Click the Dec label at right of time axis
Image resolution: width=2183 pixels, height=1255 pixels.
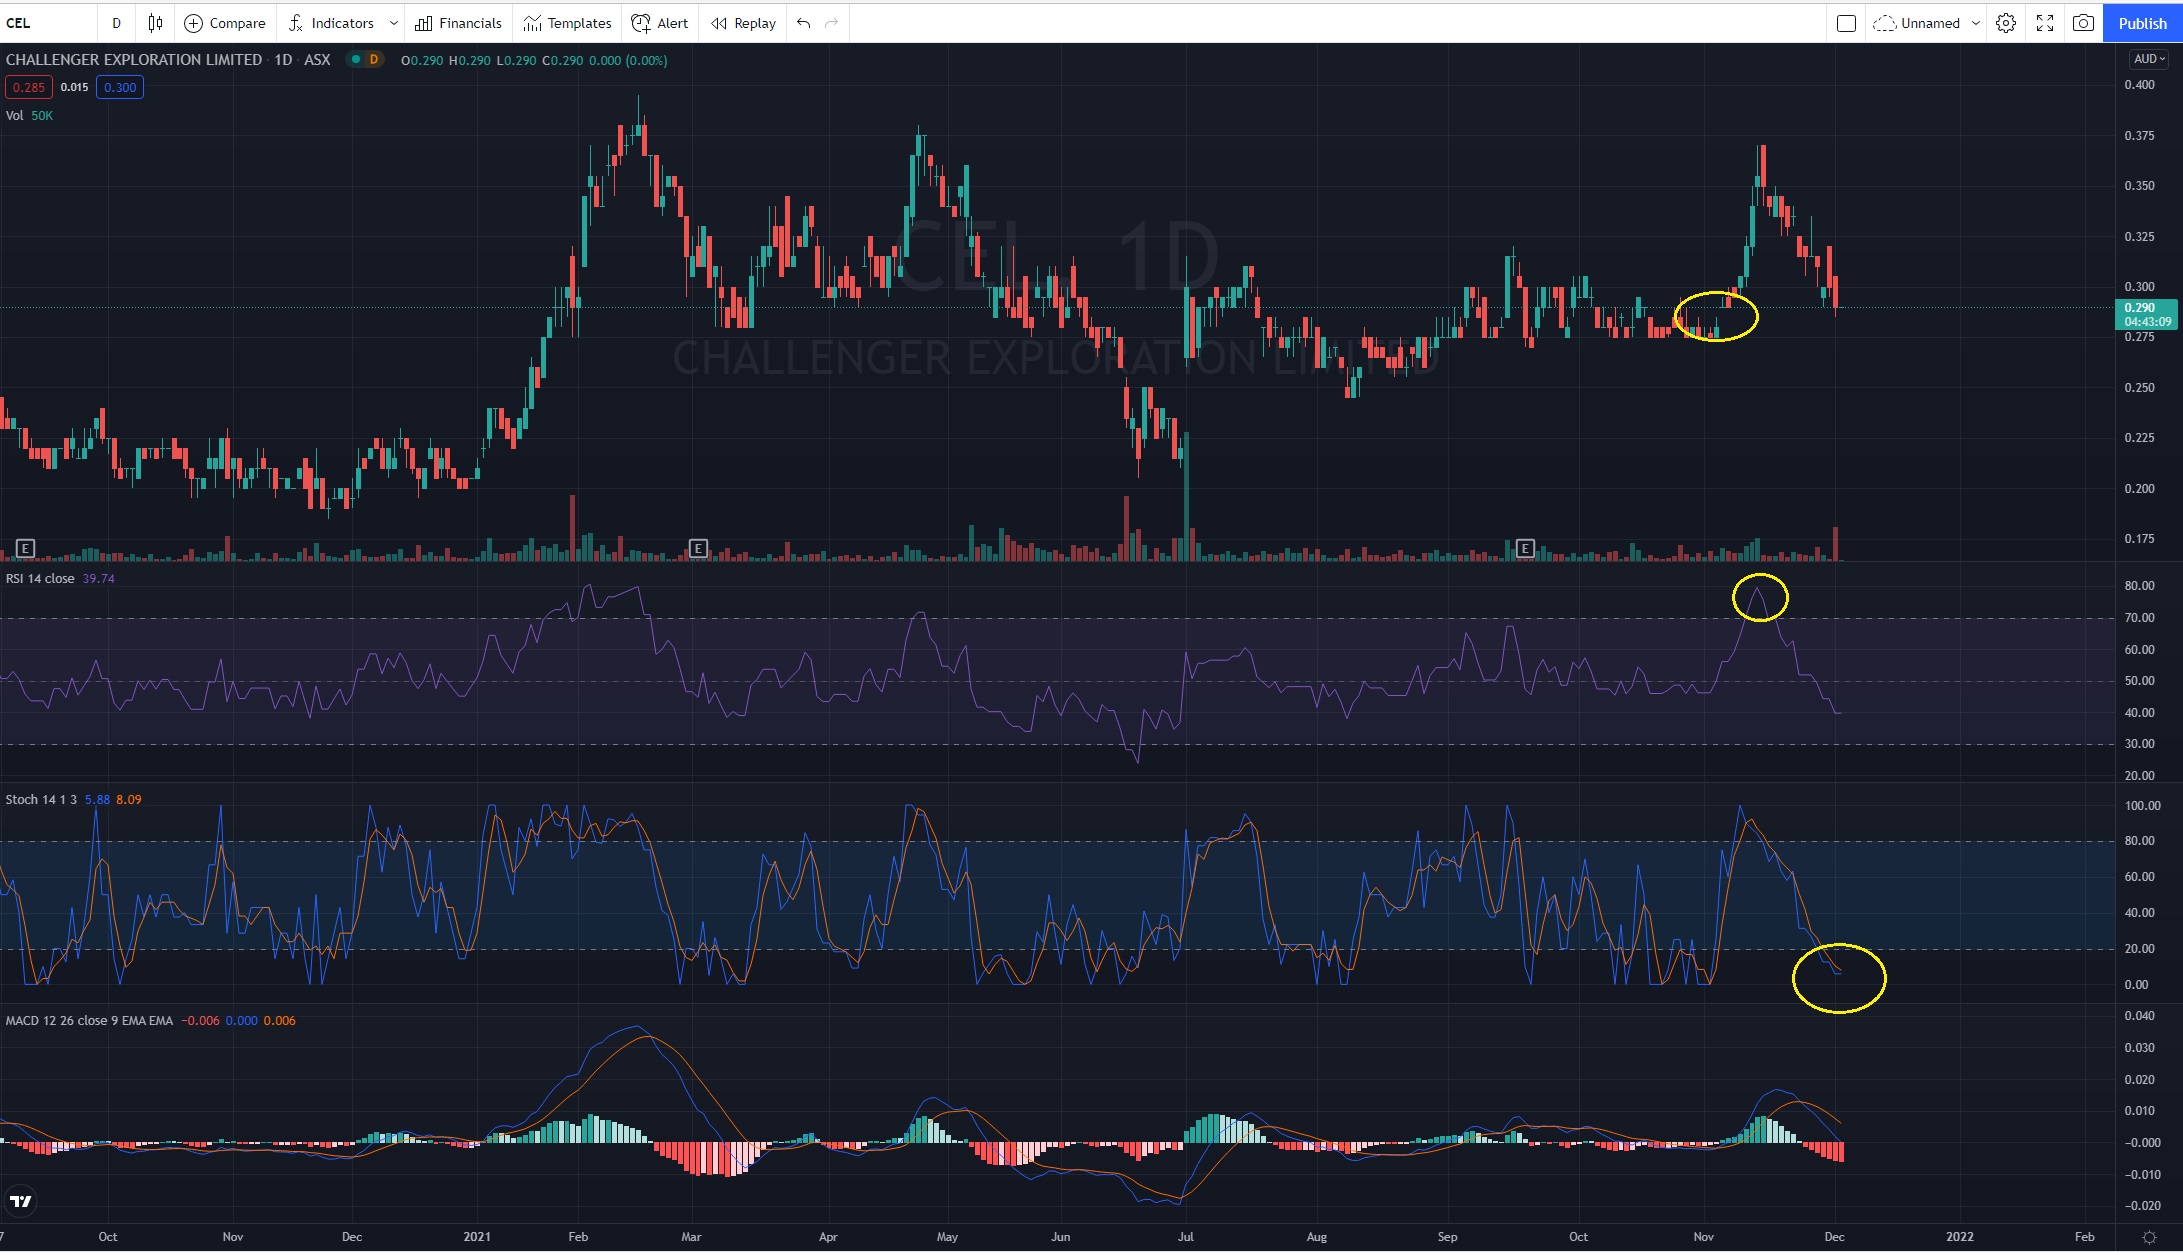pyautogui.click(x=1834, y=1237)
